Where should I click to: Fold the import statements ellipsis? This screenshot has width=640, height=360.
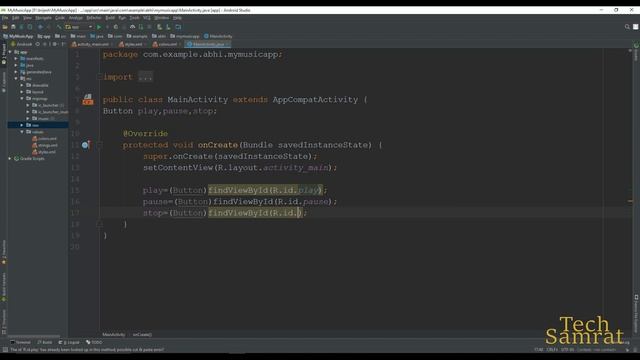(x=145, y=77)
